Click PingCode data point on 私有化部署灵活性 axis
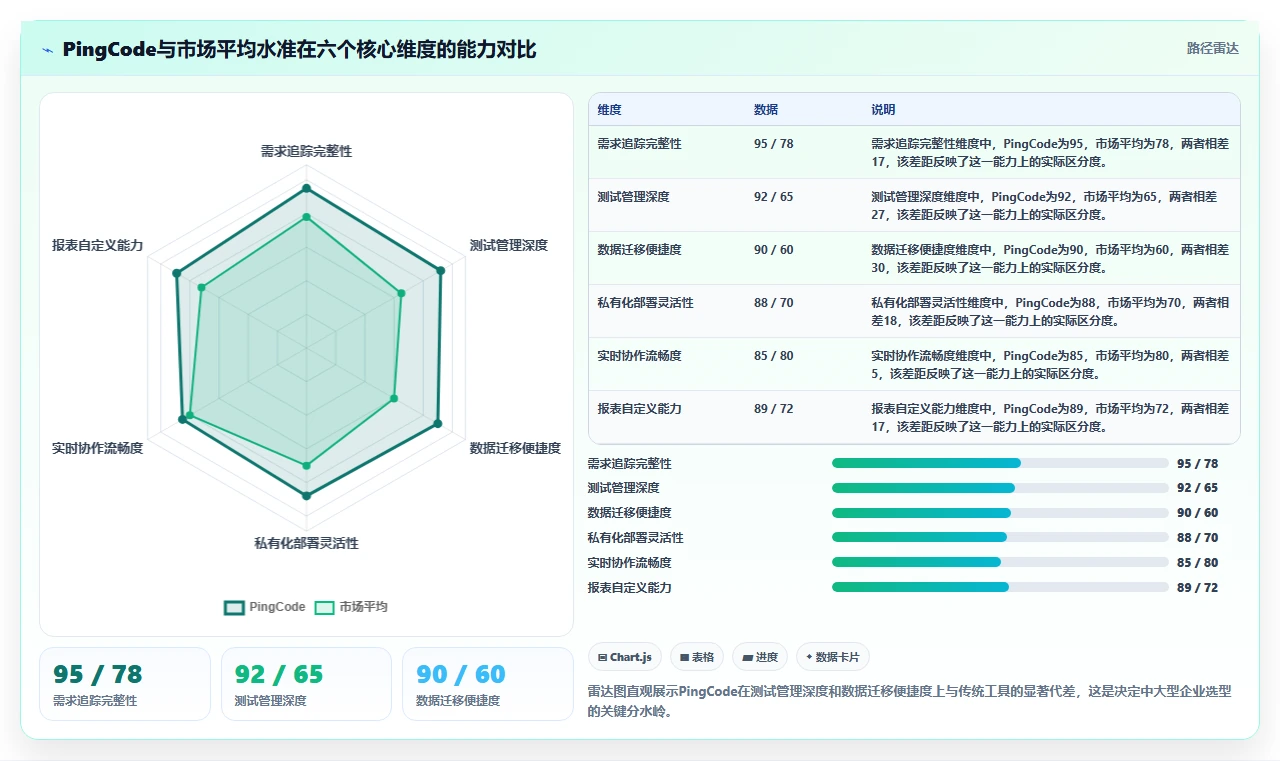This screenshot has width=1280, height=761. [x=306, y=495]
